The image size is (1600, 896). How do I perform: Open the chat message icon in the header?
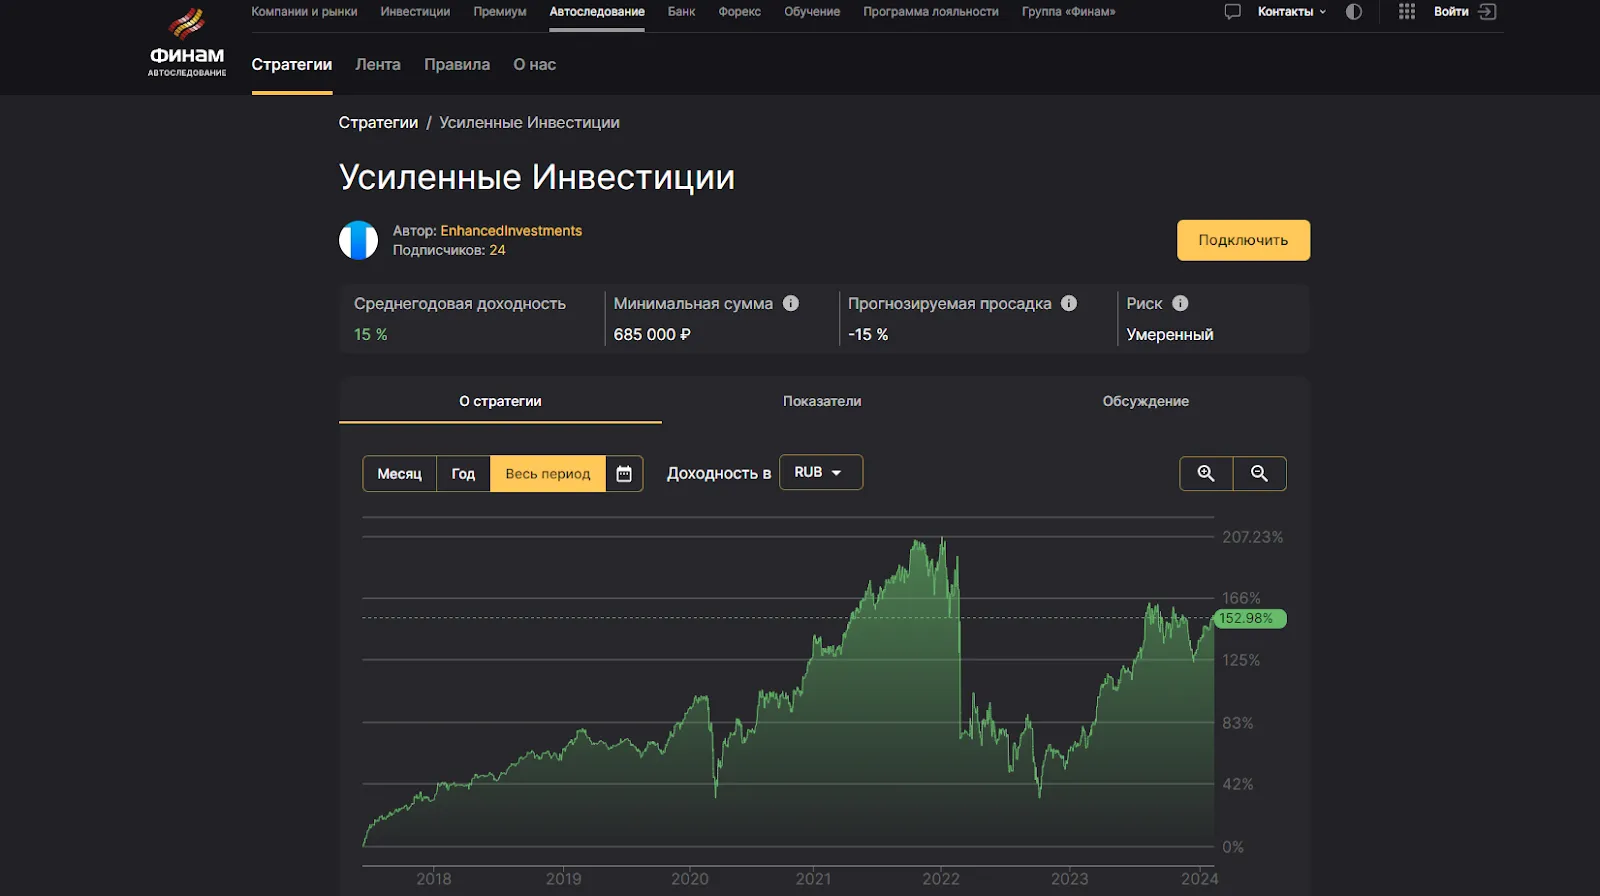(x=1233, y=12)
